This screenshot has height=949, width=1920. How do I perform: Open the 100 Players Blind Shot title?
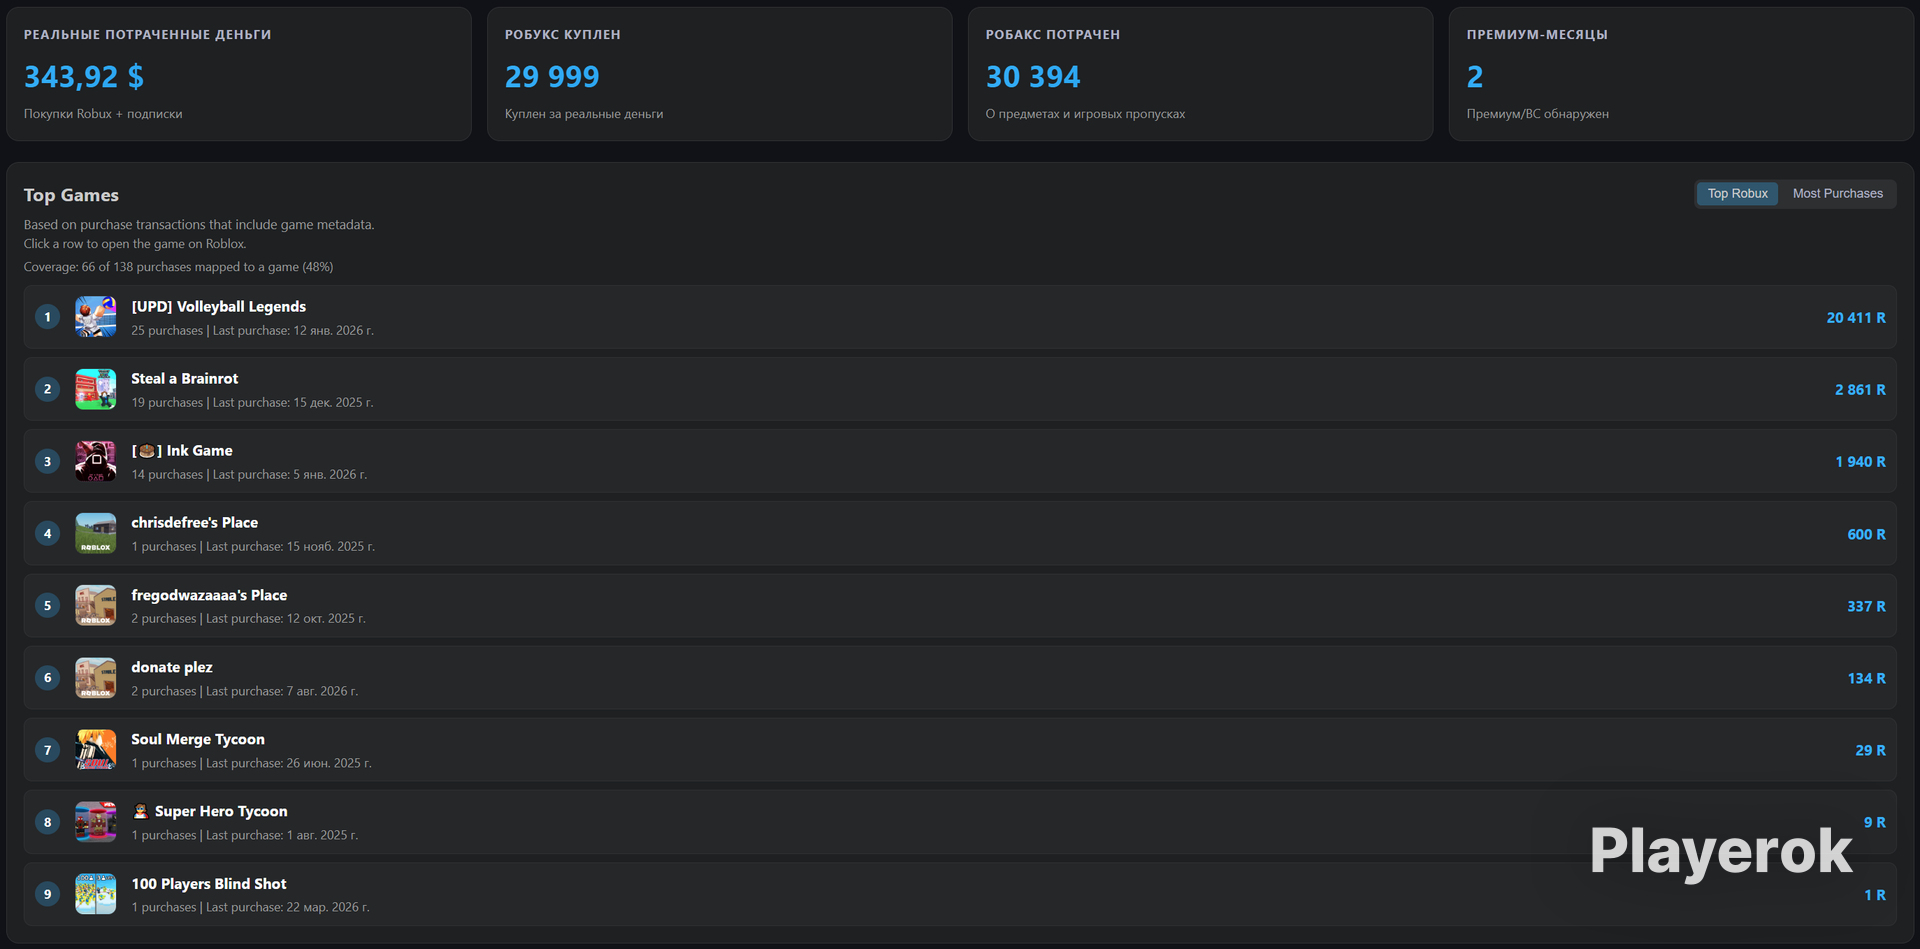point(209,884)
